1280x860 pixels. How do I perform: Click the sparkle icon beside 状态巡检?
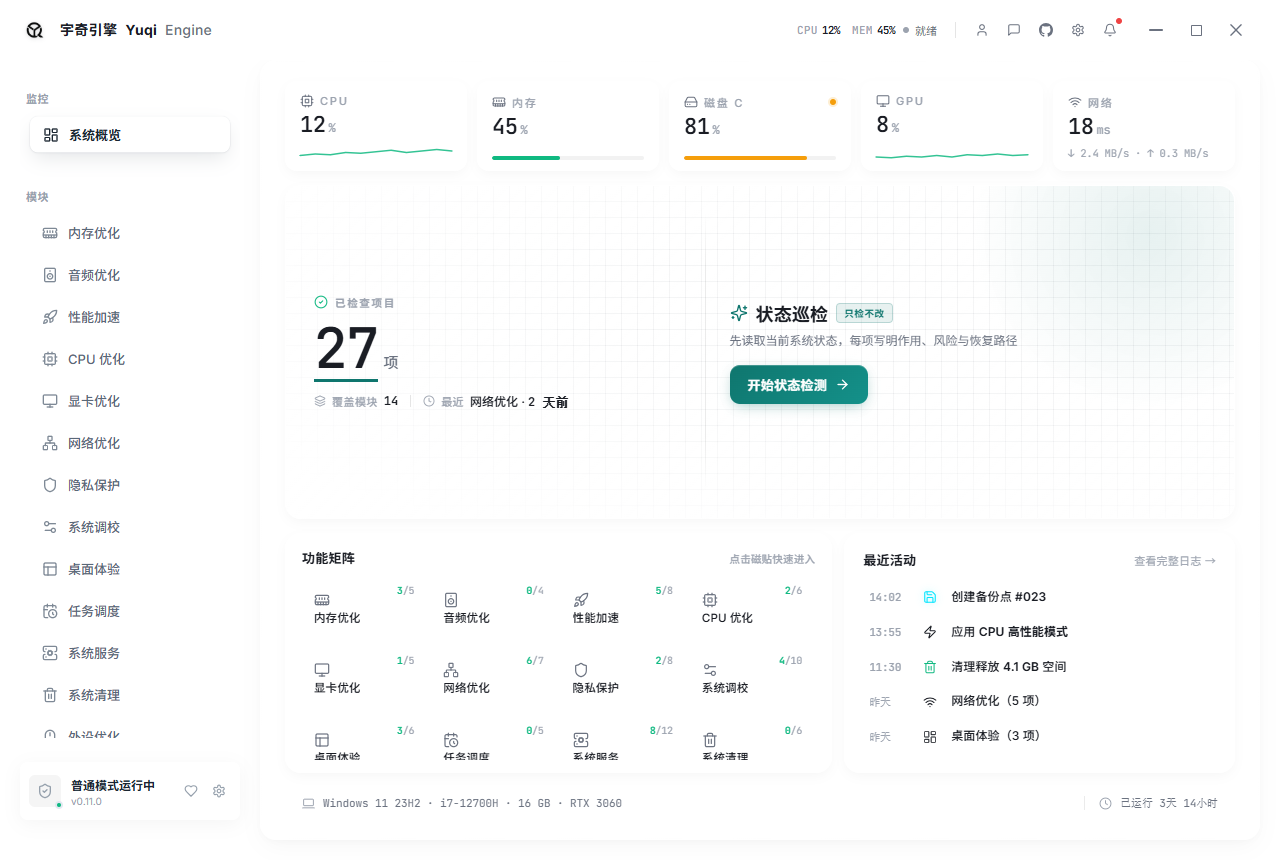pyautogui.click(x=739, y=313)
